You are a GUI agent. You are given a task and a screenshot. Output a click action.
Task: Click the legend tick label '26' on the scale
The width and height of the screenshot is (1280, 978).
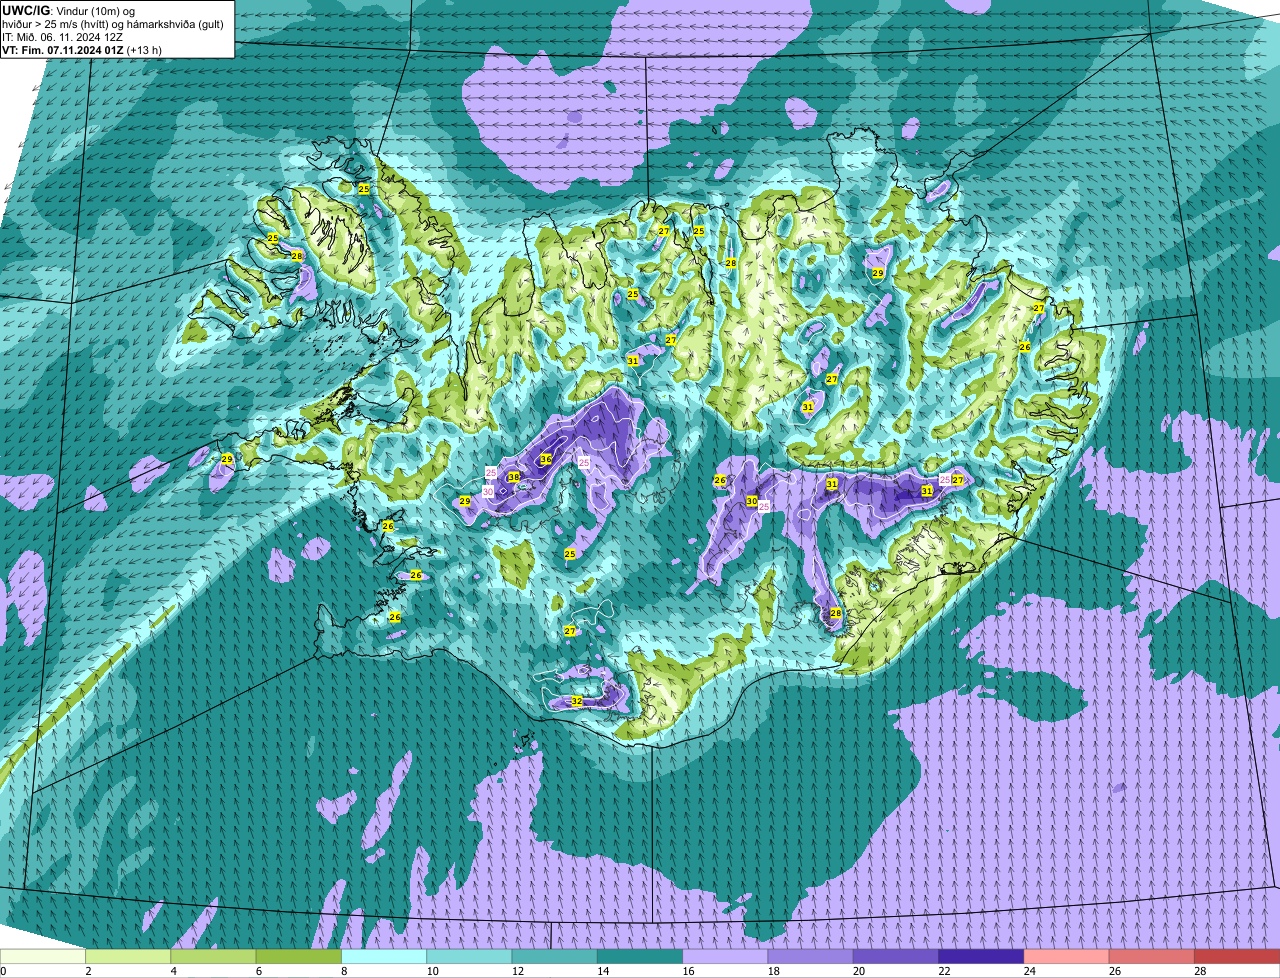click(1114, 971)
